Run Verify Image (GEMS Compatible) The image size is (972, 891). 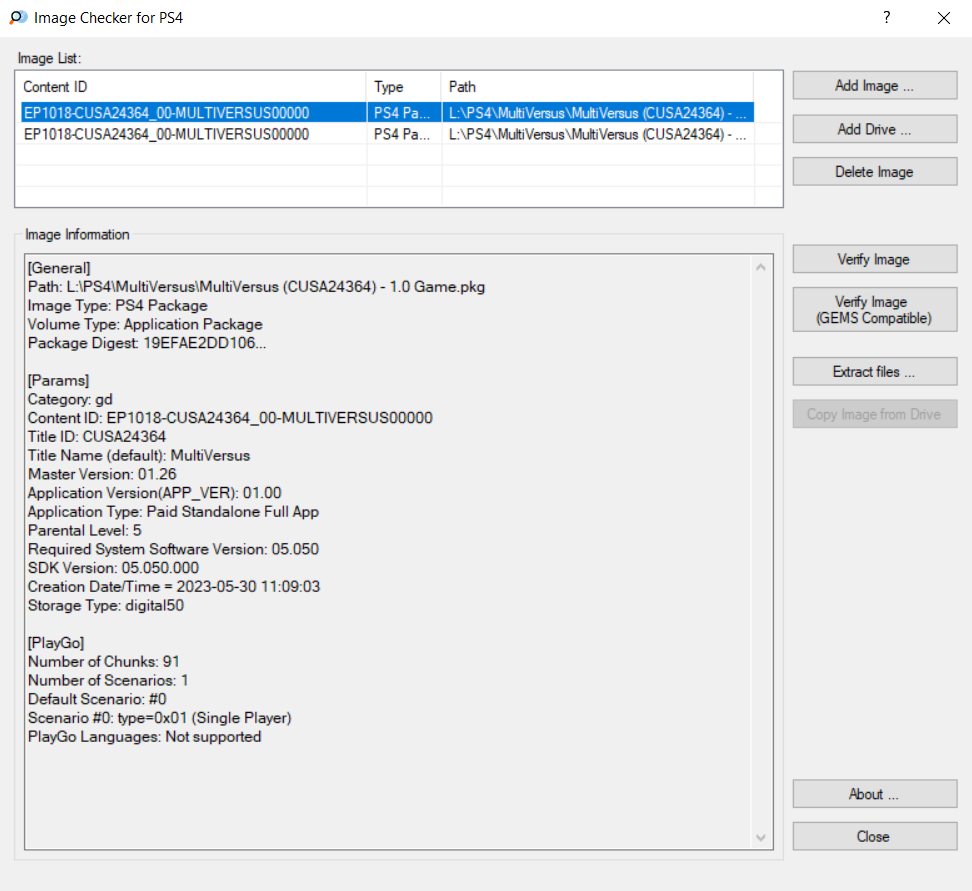tap(874, 310)
